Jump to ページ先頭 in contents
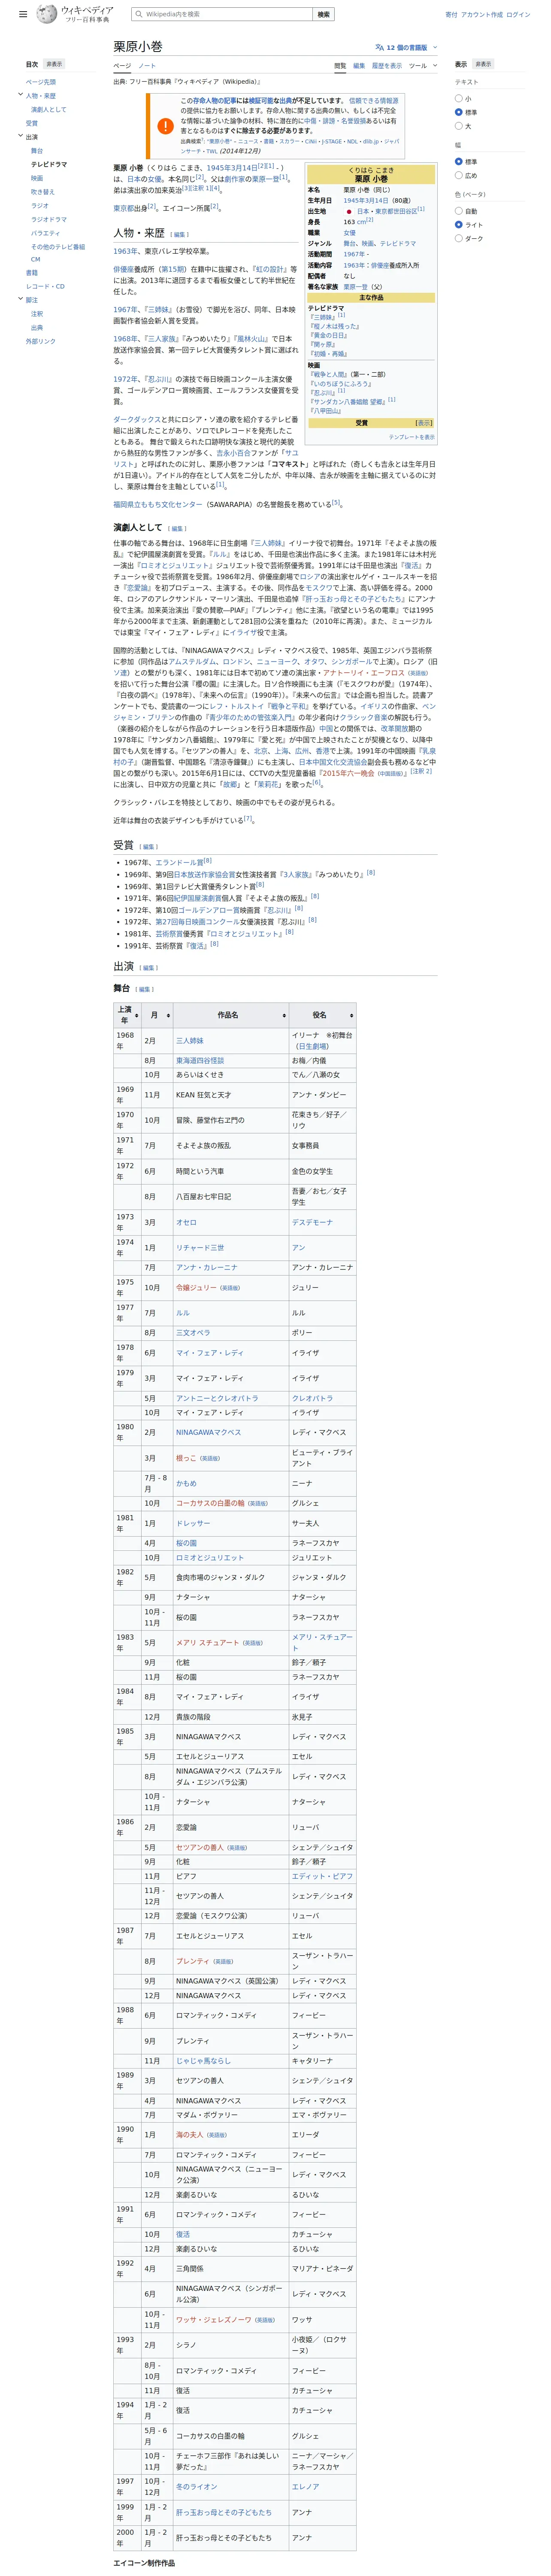This screenshot has width=551, height=2576. click(41, 82)
